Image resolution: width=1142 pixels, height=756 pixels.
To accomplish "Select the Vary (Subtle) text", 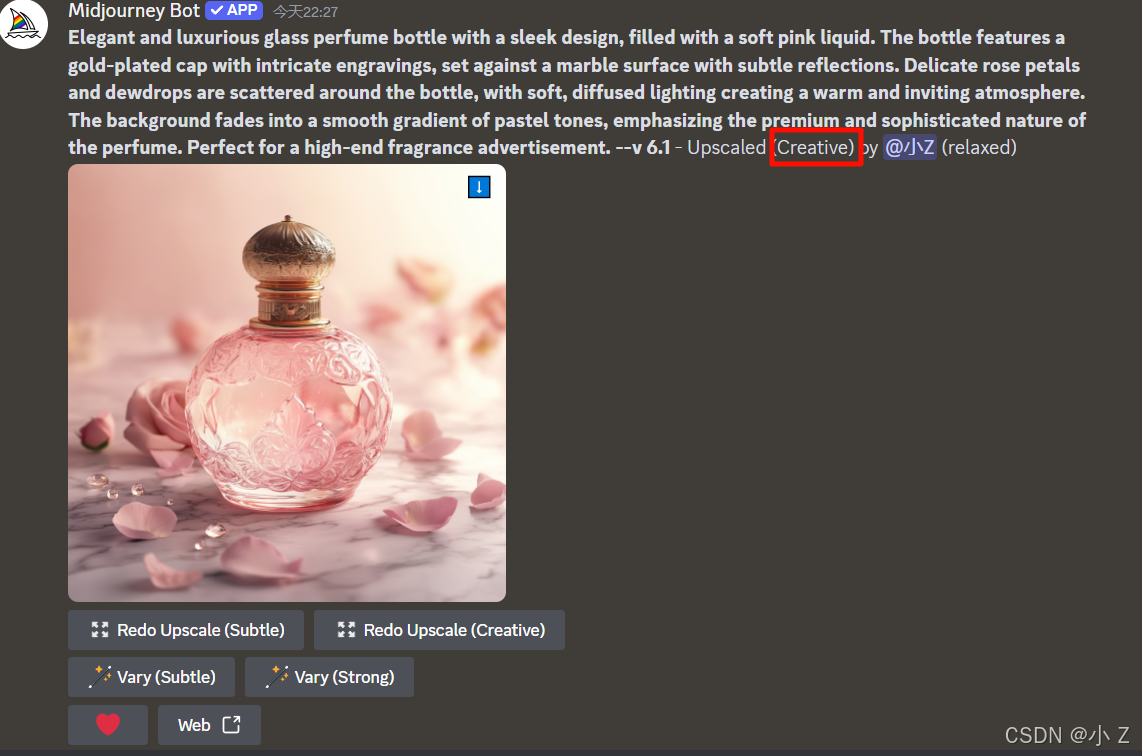I will point(166,677).
